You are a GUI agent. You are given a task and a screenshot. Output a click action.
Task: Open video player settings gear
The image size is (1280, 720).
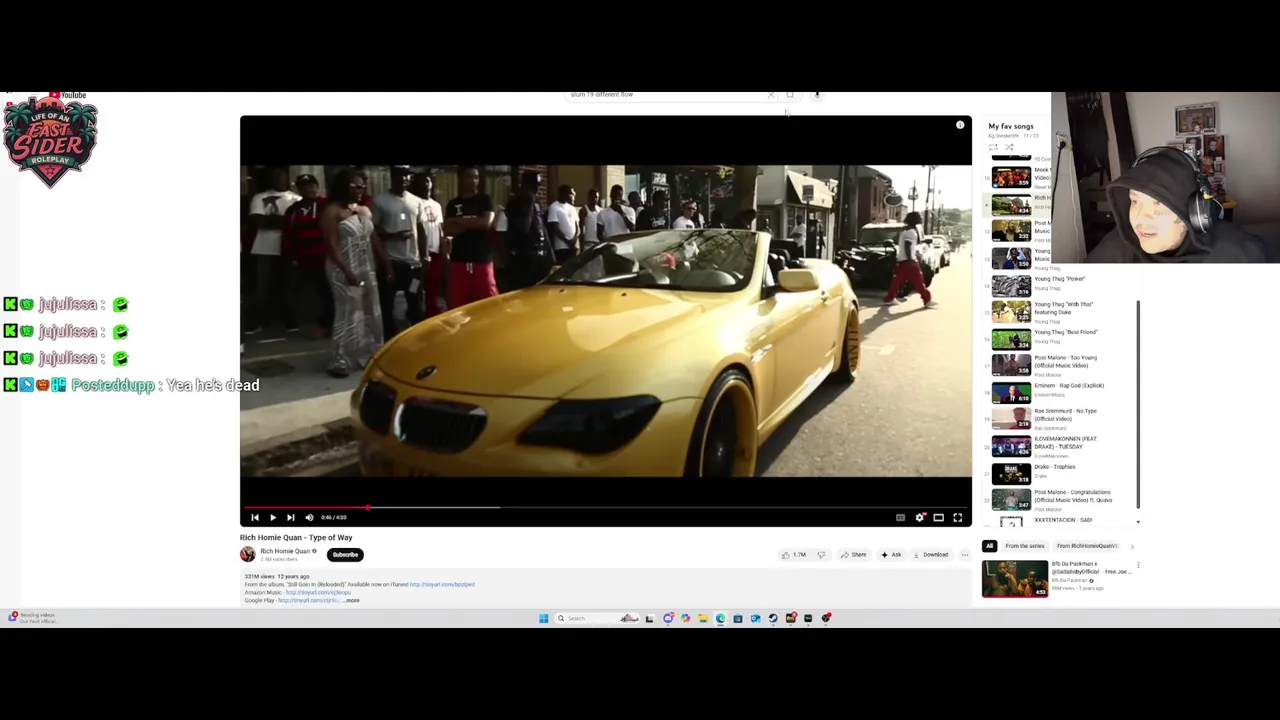tap(920, 517)
